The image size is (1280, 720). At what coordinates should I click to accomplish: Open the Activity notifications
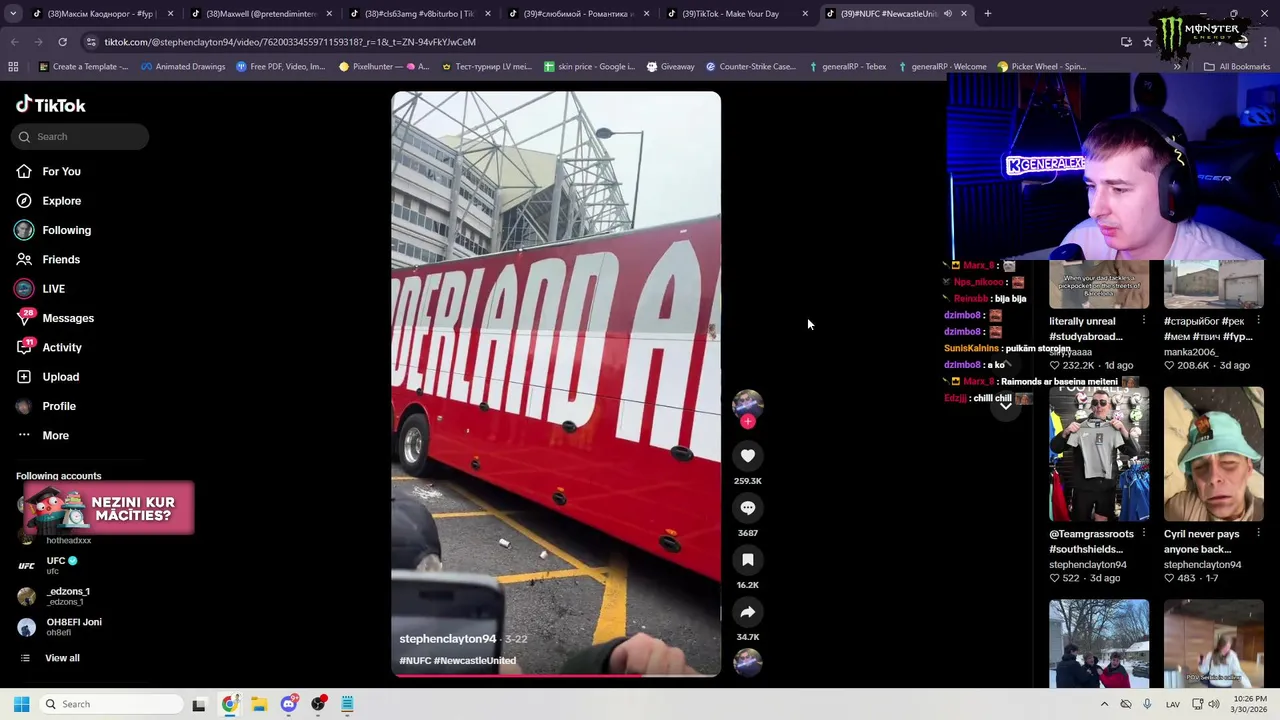(x=49, y=347)
